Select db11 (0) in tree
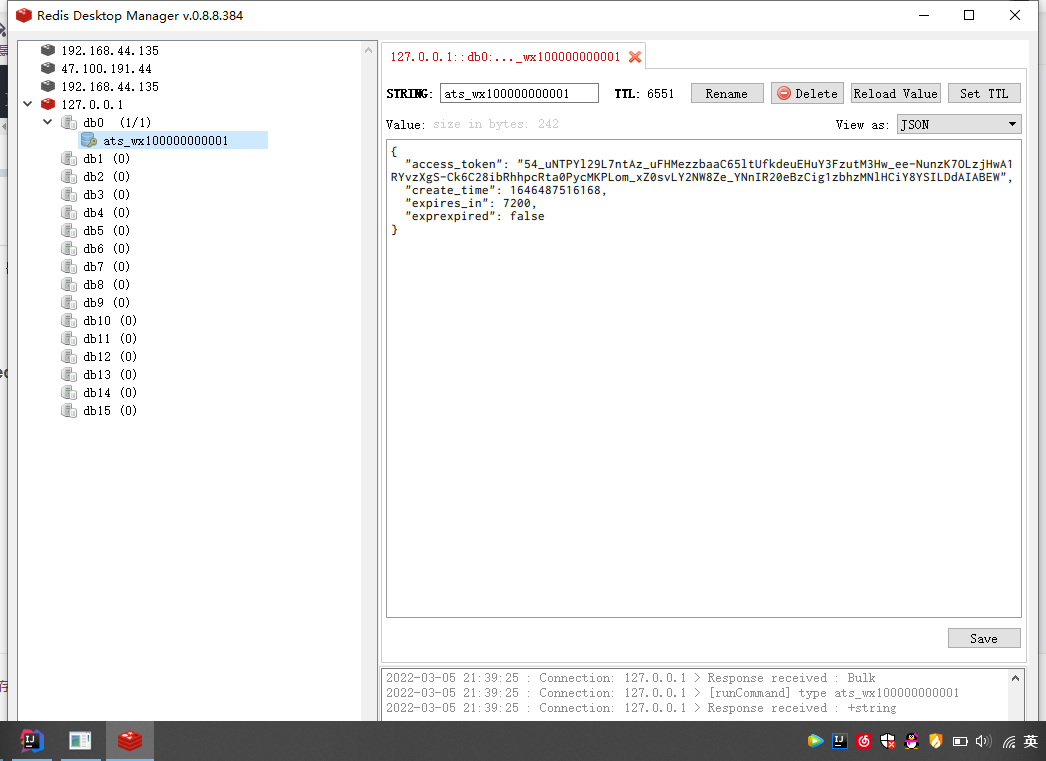The image size is (1046, 761). [110, 338]
